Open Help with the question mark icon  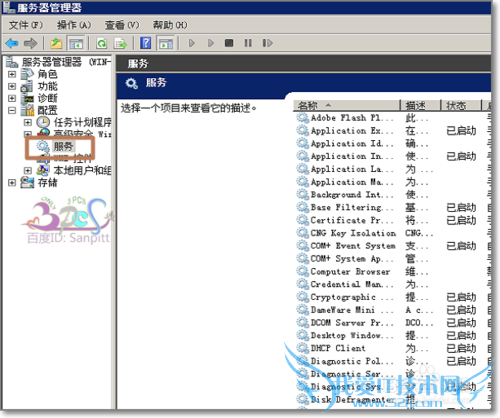coord(146,43)
